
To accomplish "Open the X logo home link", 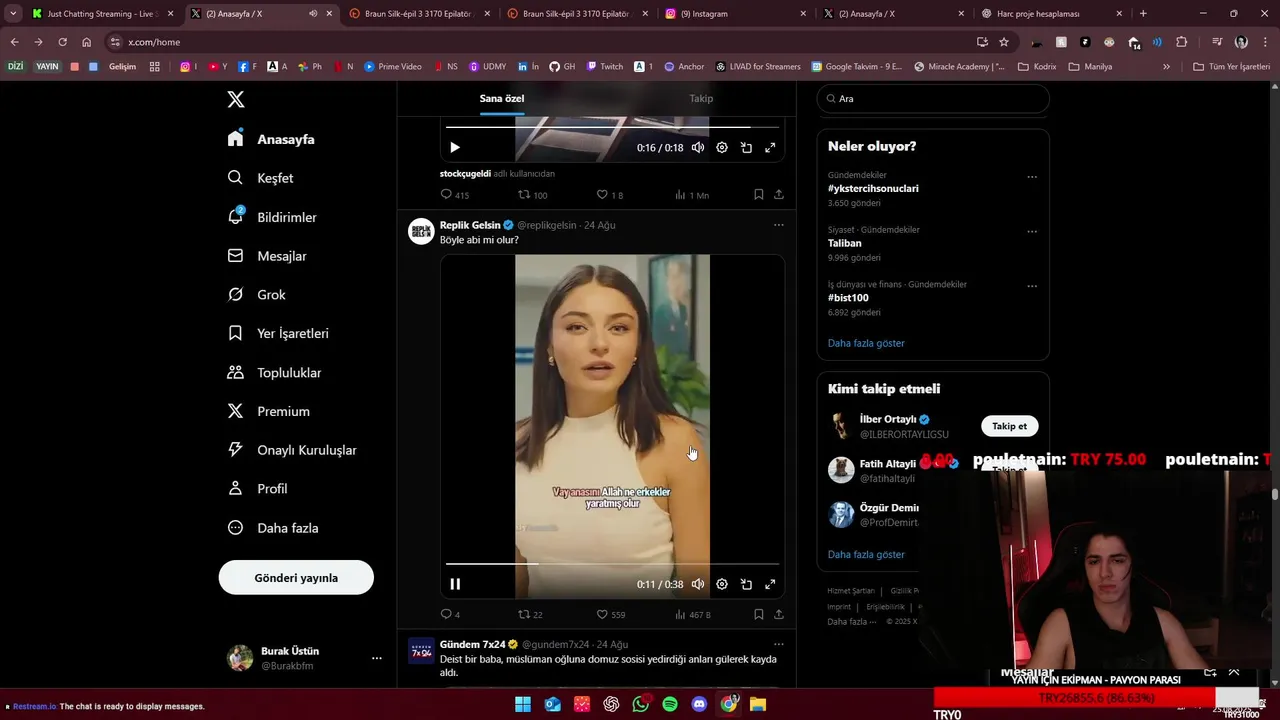I will pyautogui.click(x=235, y=99).
